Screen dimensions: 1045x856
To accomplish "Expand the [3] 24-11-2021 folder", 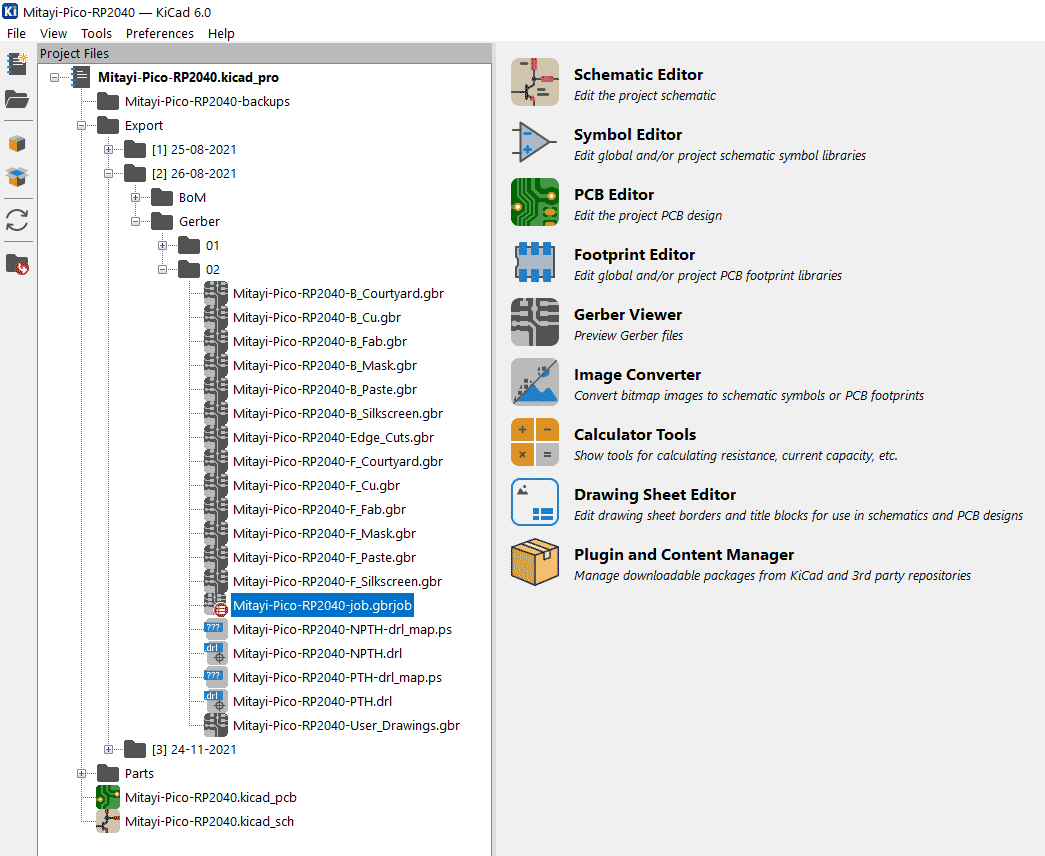I will [108, 749].
